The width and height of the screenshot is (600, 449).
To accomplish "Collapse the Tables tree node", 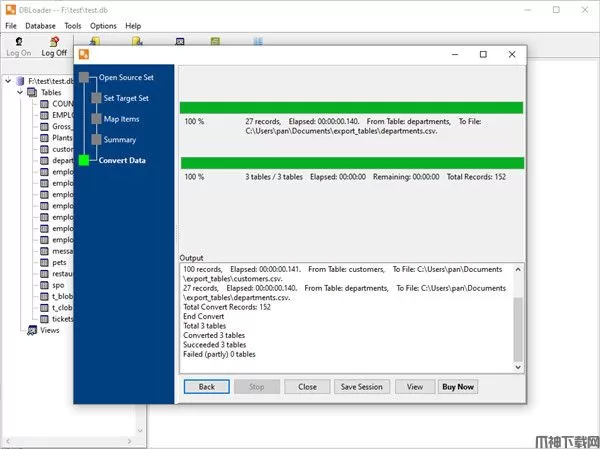I will (20, 92).
